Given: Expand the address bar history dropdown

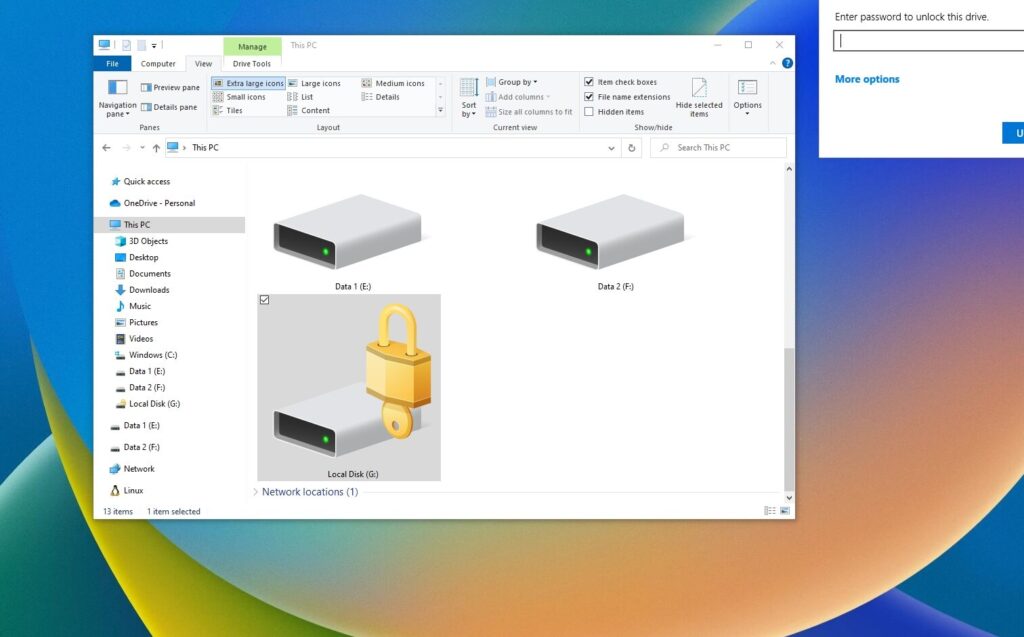Looking at the screenshot, I should 611,148.
